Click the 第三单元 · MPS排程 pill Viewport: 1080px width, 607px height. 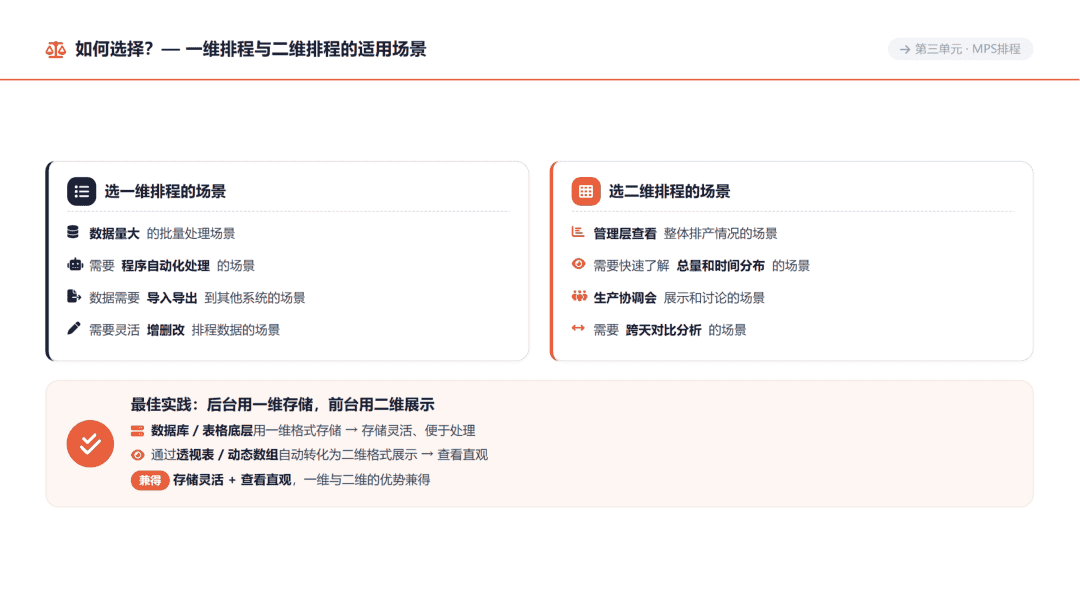pyautogui.click(x=960, y=49)
